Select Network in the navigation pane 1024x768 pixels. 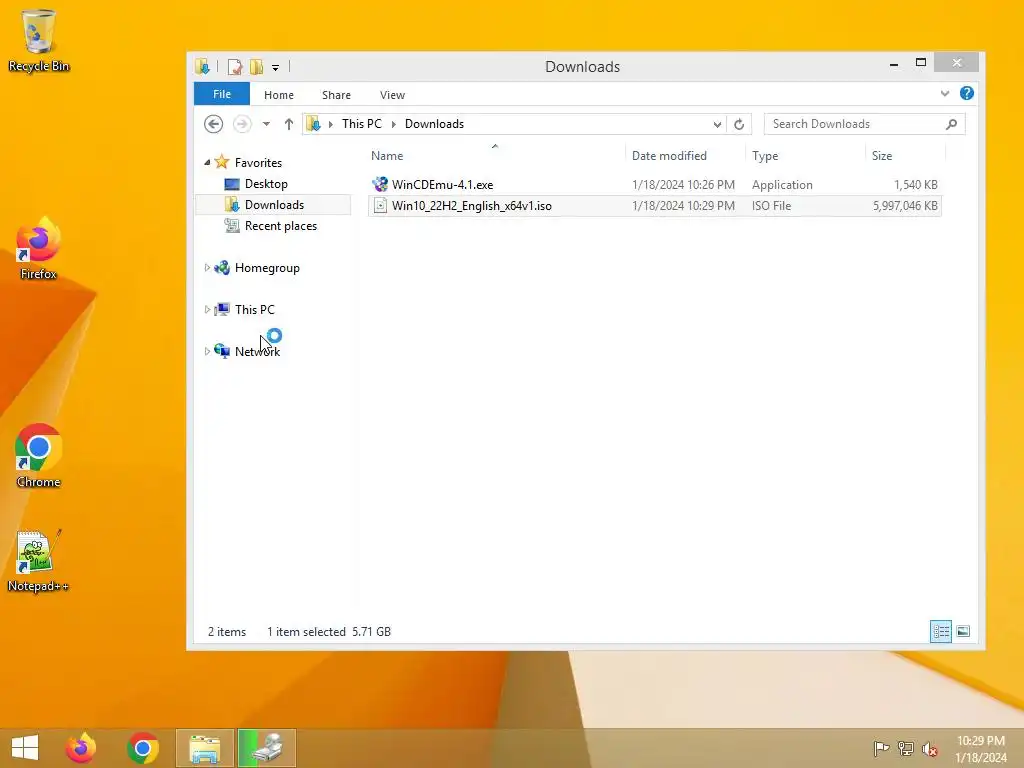coord(257,351)
